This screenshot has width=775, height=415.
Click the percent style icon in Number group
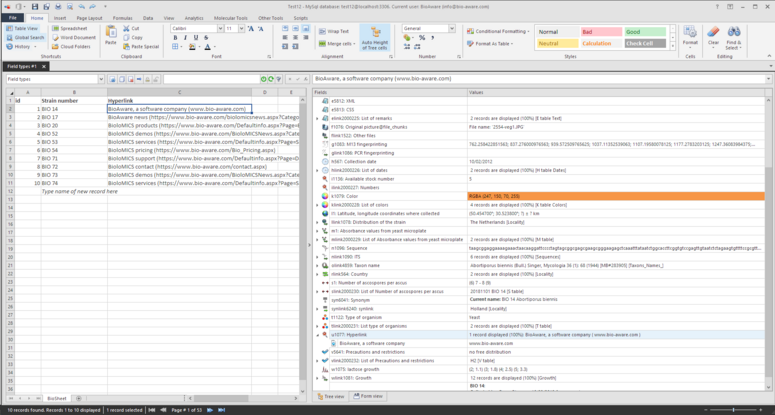coord(422,38)
